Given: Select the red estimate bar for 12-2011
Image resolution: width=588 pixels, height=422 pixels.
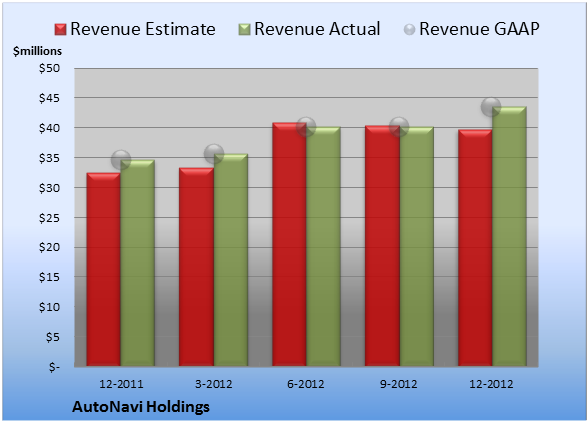Looking at the screenshot, I should pos(104,269).
